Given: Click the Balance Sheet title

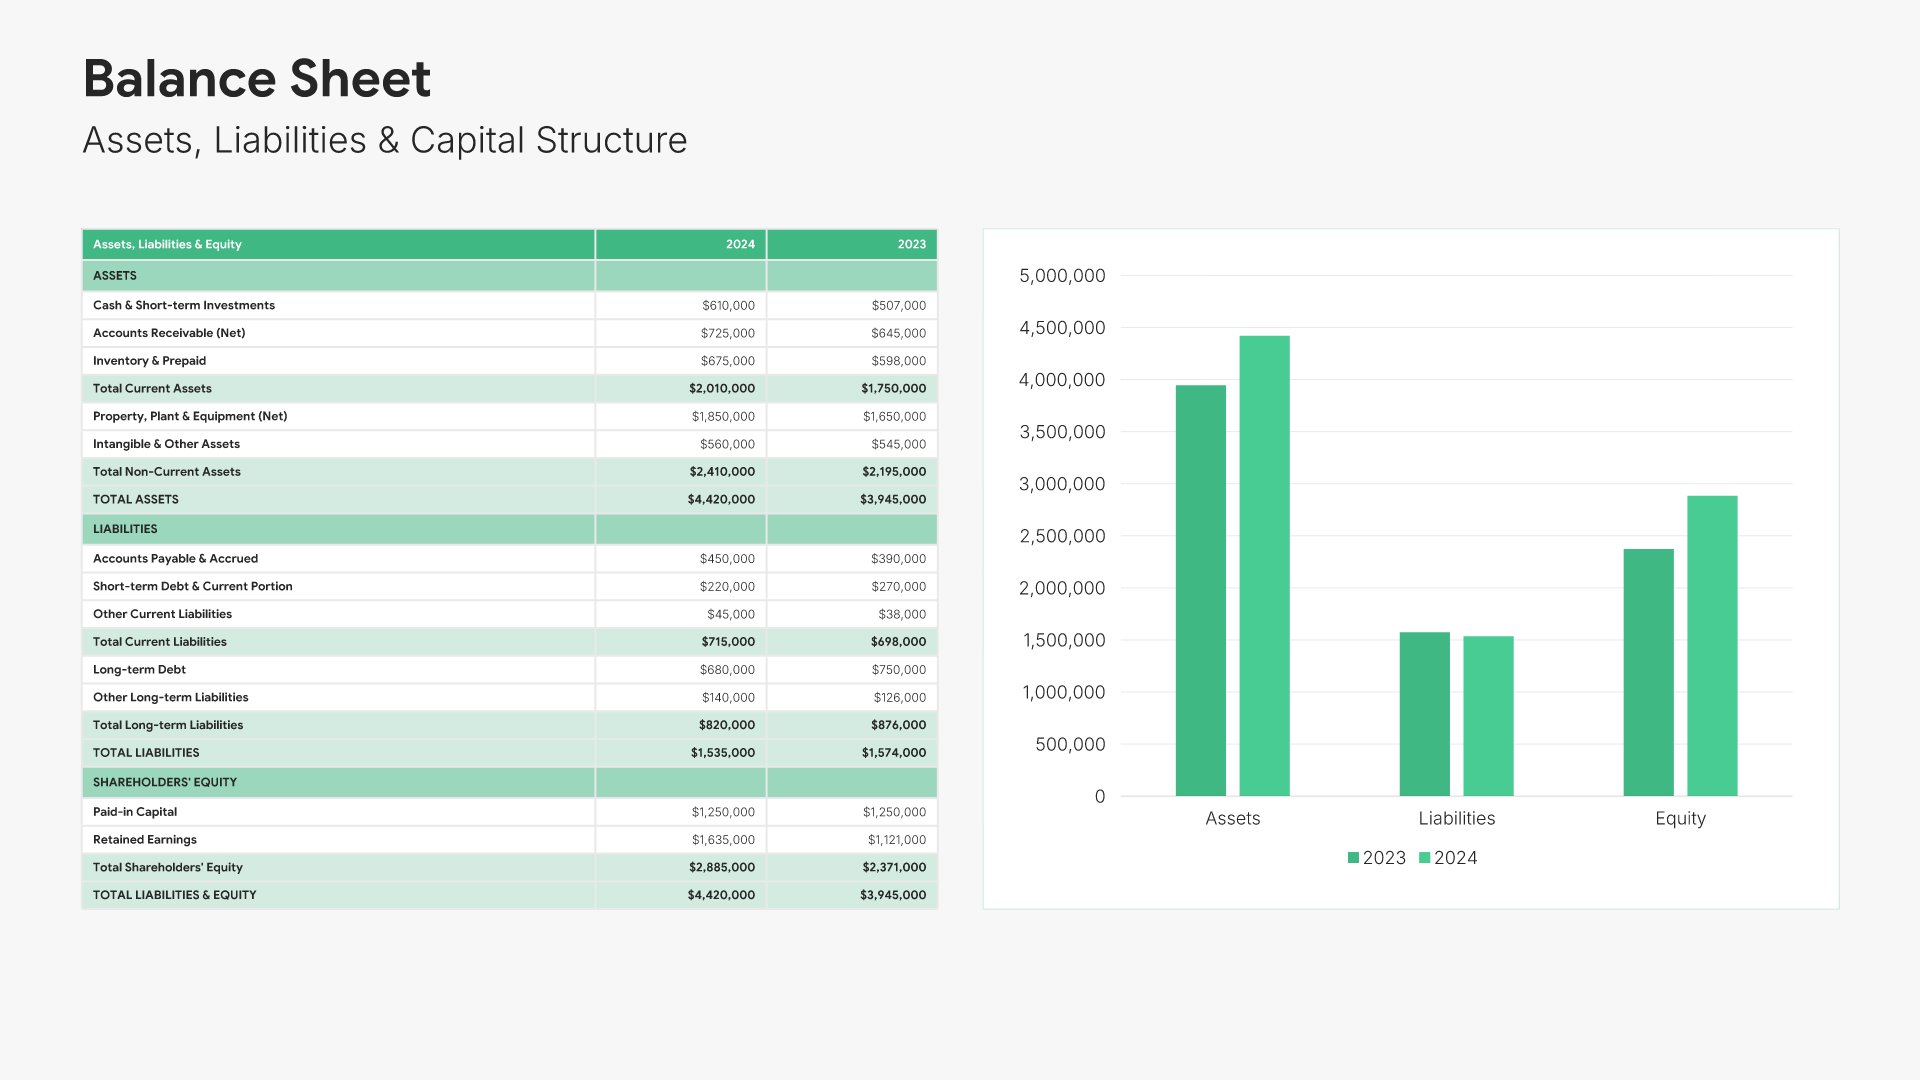Looking at the screenshot, I should [257, 78].
